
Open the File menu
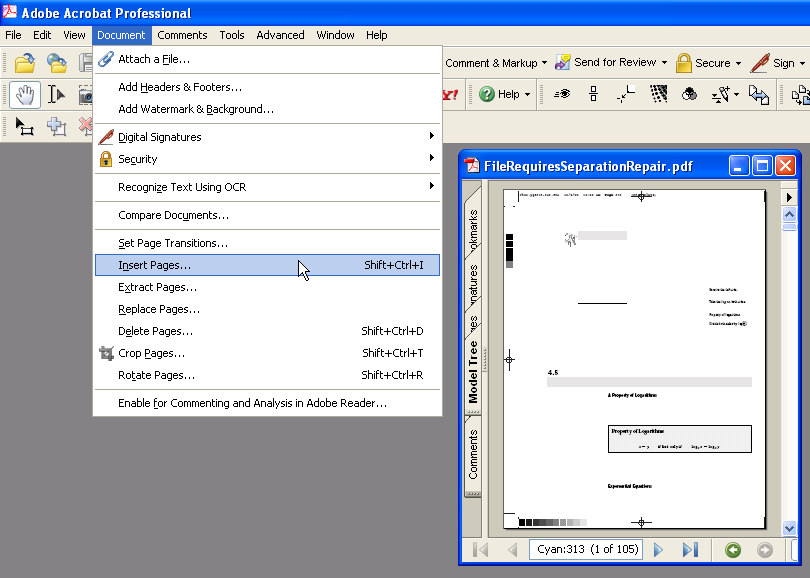13,35
